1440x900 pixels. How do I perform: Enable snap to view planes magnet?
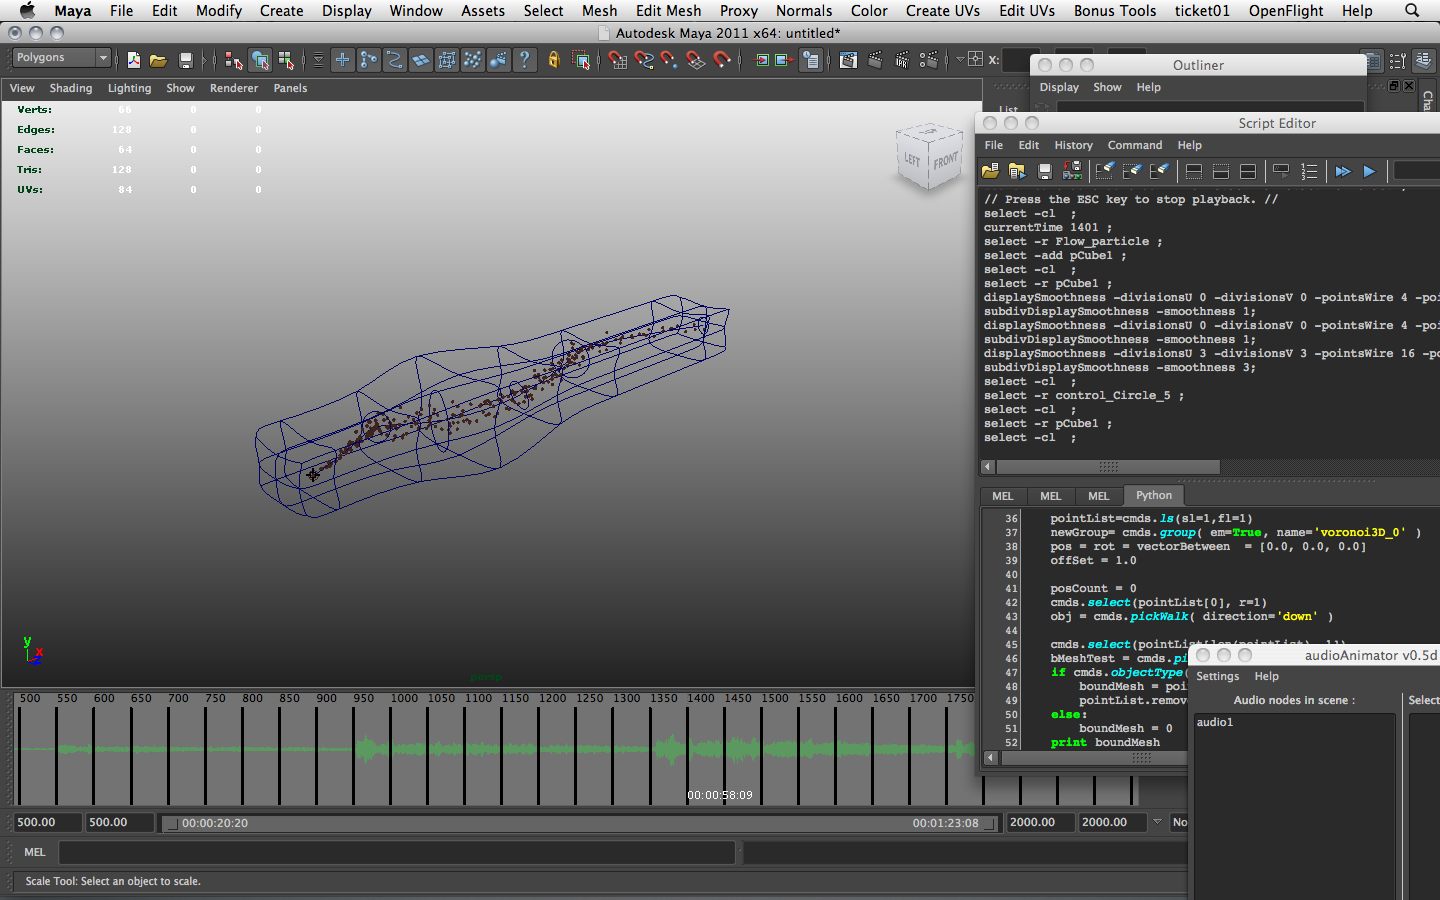tap(696, 61)
